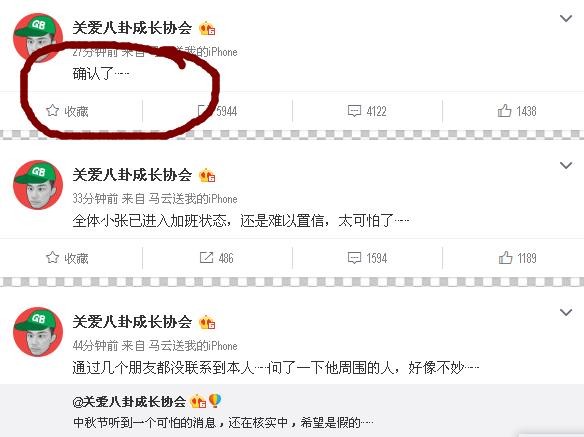The image size is (584, 437).
Task: Open username 关爱八卦成长协会 on third post
Action: pos(132,322)
